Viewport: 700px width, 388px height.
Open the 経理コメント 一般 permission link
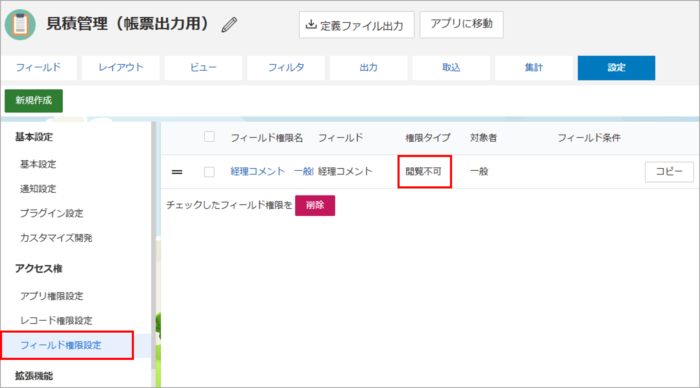pyautogui.click(x=271, y=171)
